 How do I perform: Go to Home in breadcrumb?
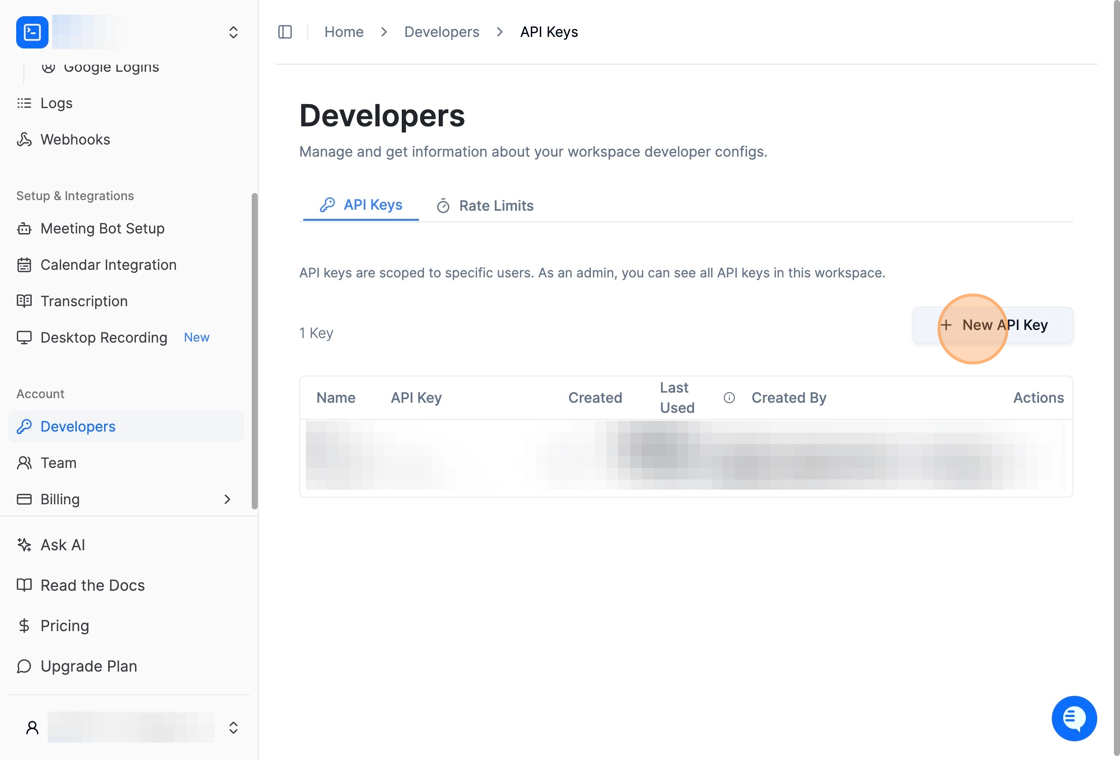[x=344, y=32]
